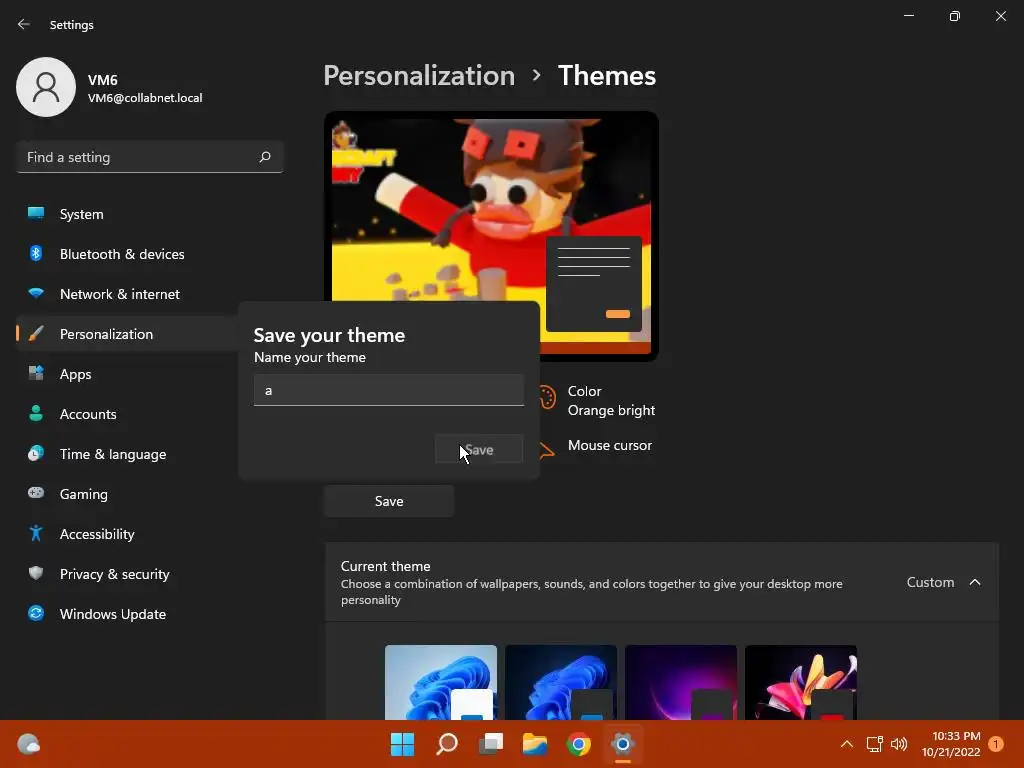Click the Personalization breadcrumb link
This screenshot has width=1024, height=768.
click(x=419, y=76)
